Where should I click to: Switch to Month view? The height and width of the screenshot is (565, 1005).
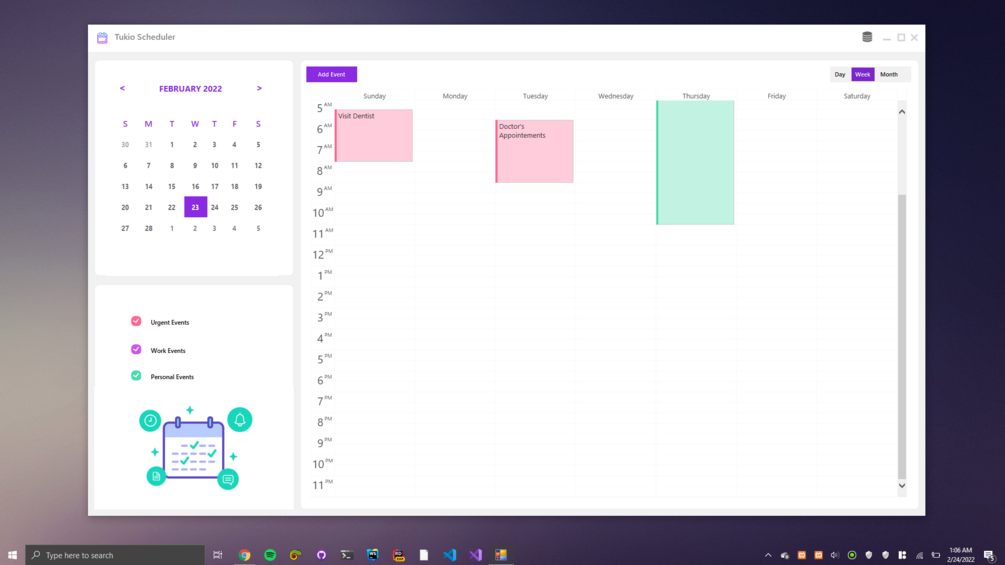(889, 74)
